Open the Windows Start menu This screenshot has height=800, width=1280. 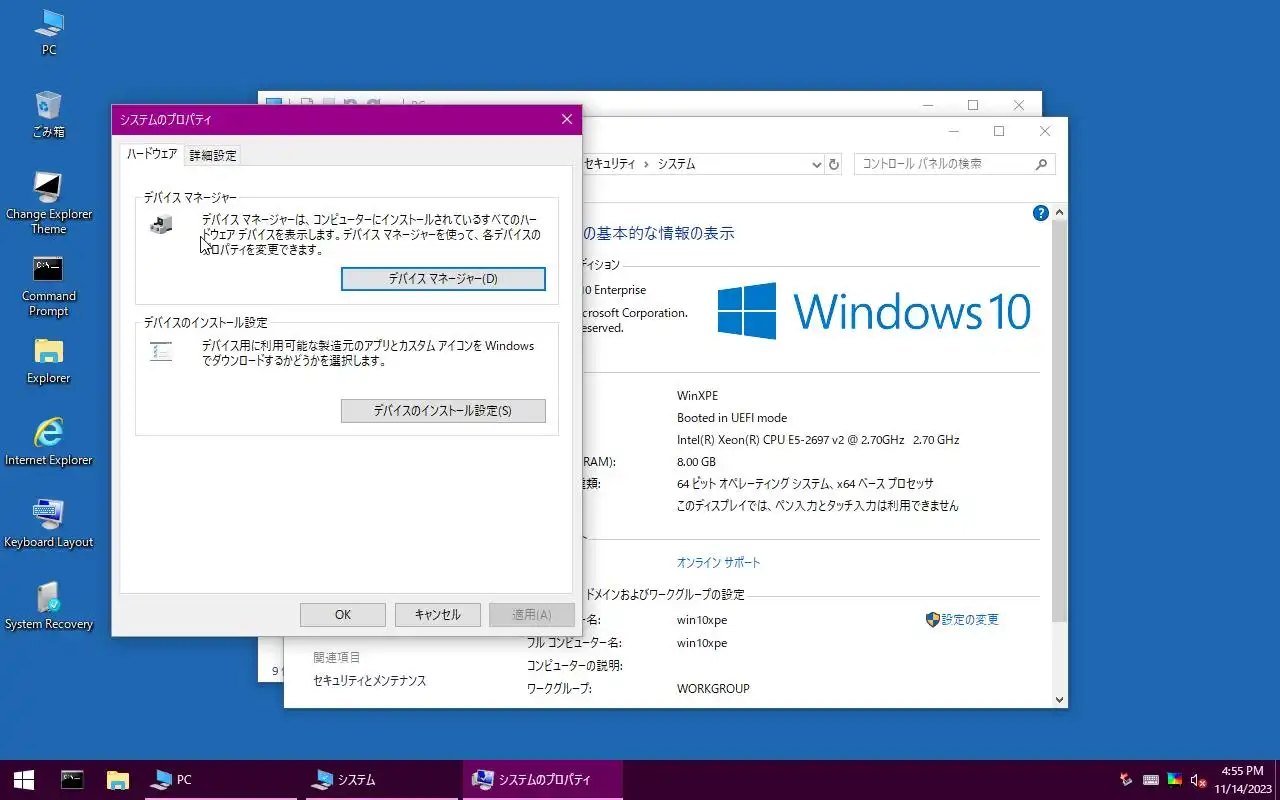(24, 780)
